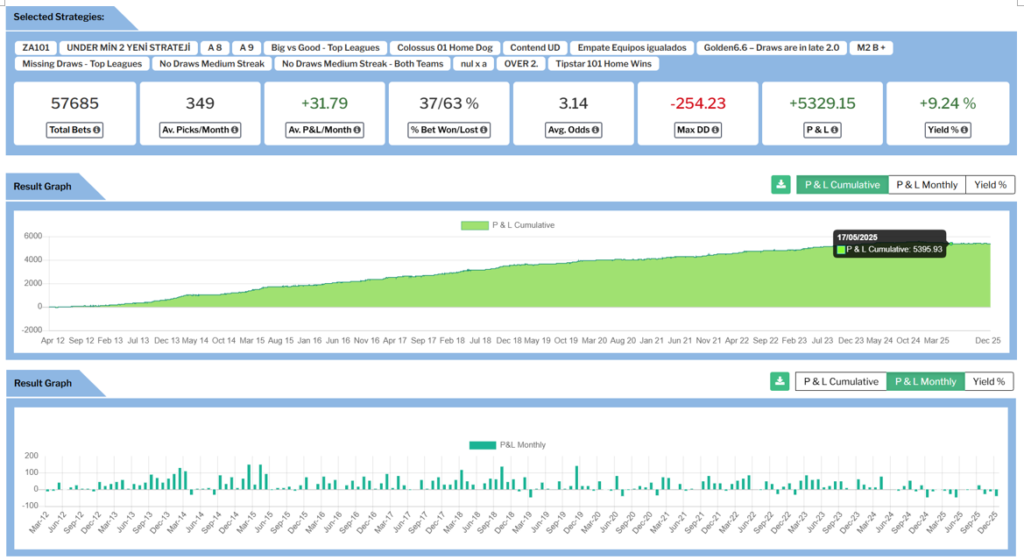The image size is (1024, 560).
Task: Download the monthly result graph
Action: point(780,381)
